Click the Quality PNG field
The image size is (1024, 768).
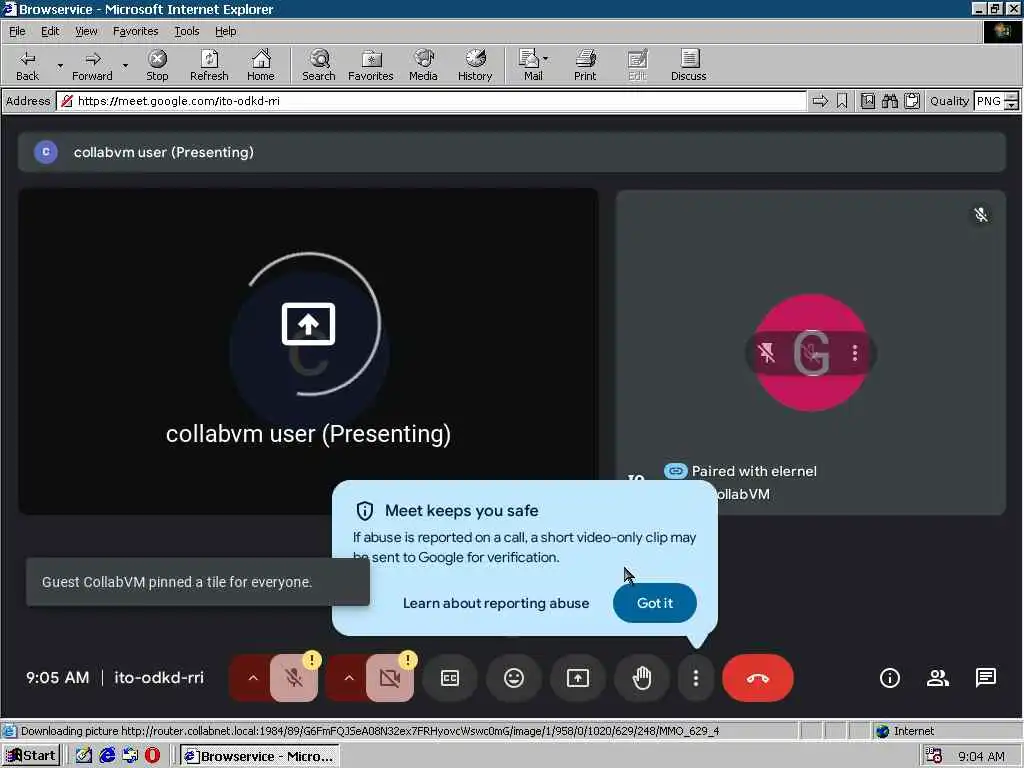(x=989, y=101)
